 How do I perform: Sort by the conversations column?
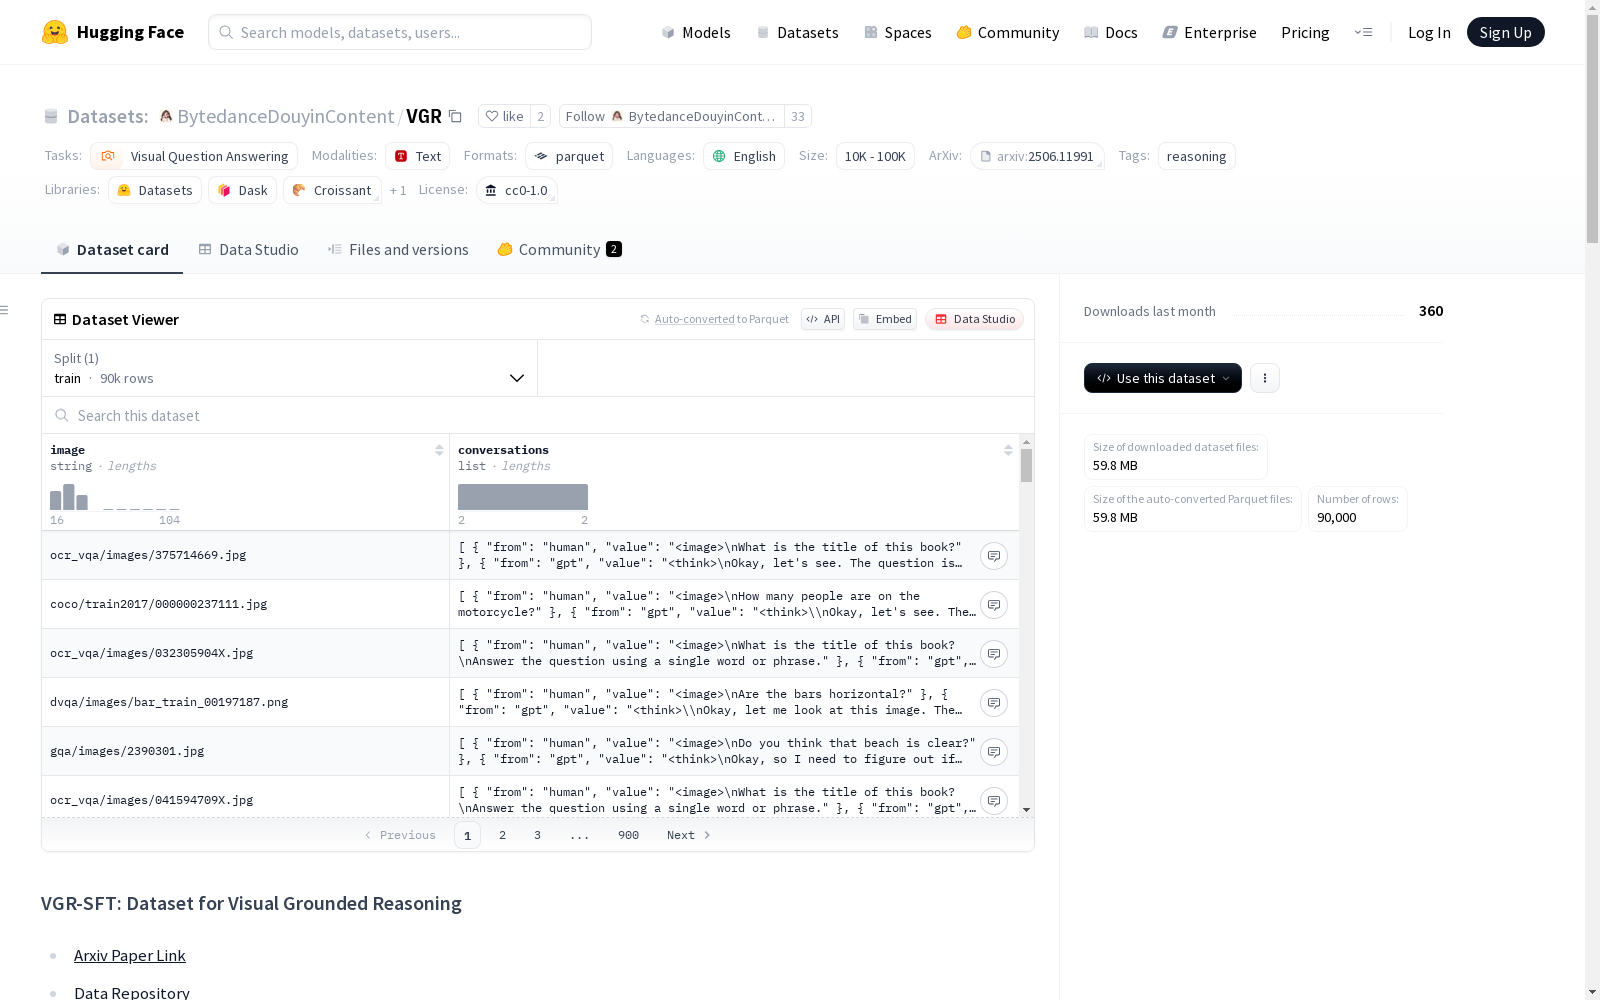pyautogui.click(x=1008, y=450)
